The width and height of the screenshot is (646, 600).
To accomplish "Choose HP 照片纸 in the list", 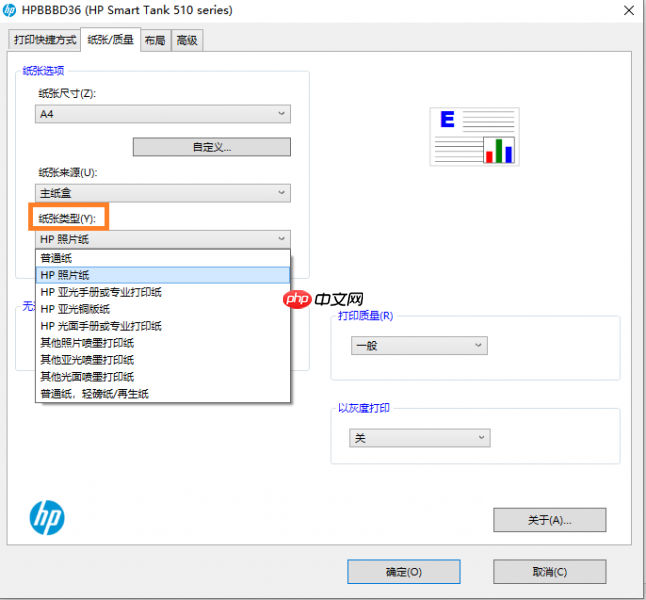I will tap(163, 275).
